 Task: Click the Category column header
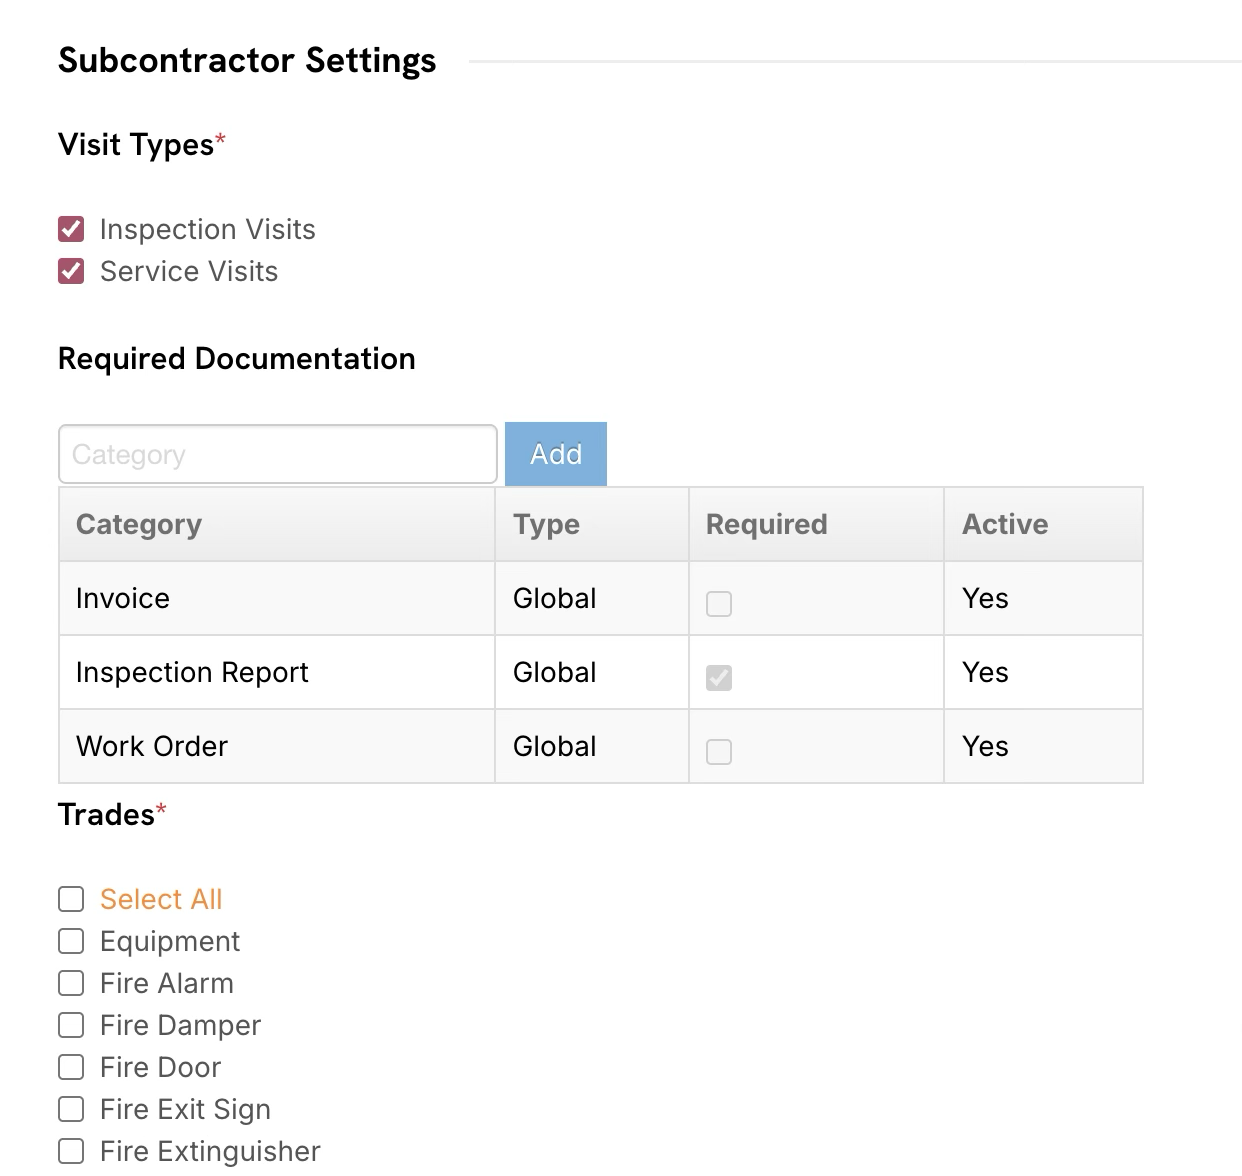[139, 524]
